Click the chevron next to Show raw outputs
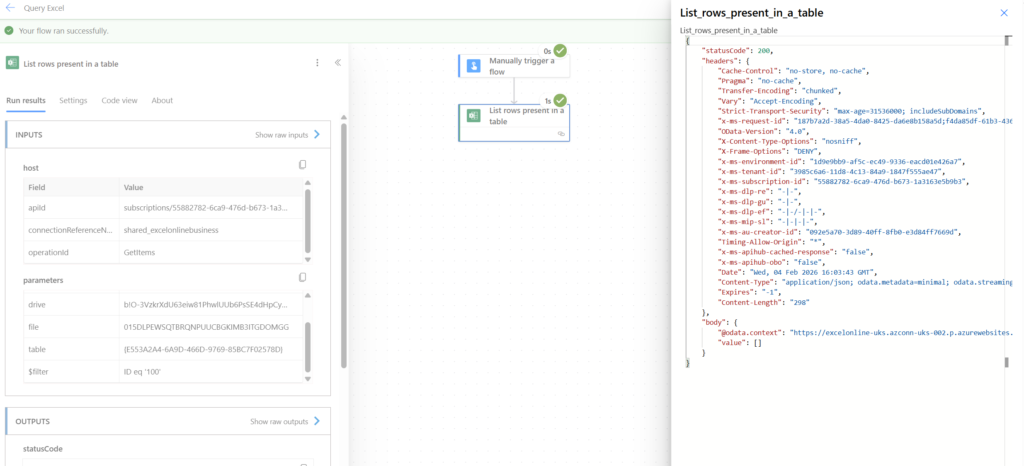This screenshot has height=466, width=1024. coord(317,421)
